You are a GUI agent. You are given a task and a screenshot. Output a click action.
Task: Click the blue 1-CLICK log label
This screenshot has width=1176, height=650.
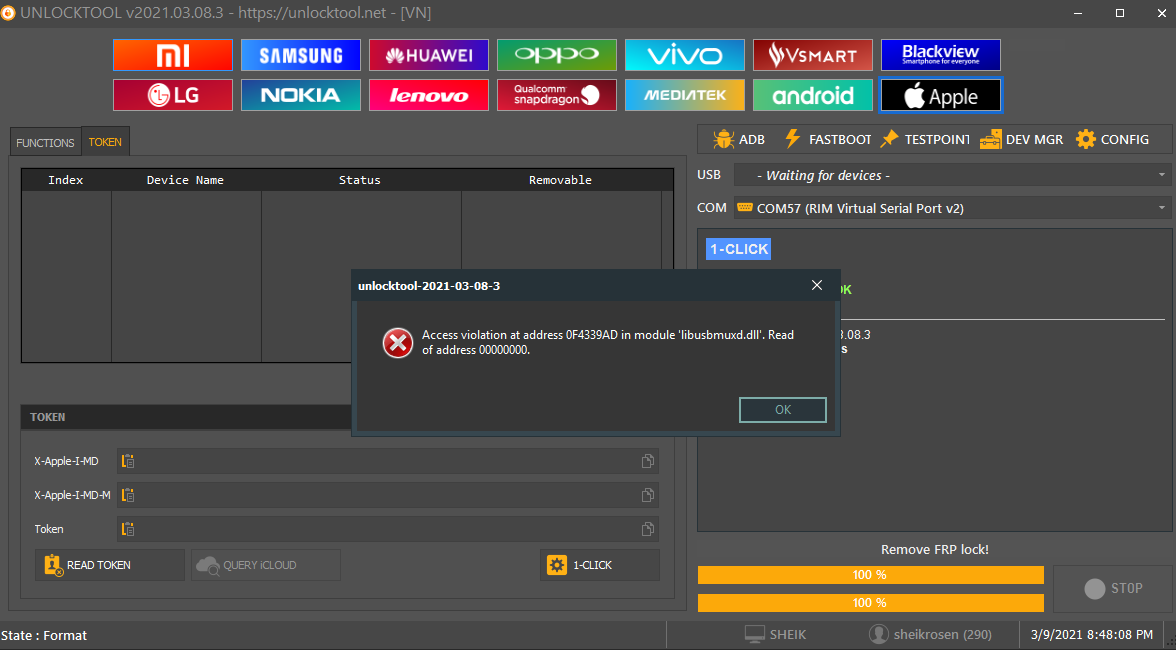(739, 249)
